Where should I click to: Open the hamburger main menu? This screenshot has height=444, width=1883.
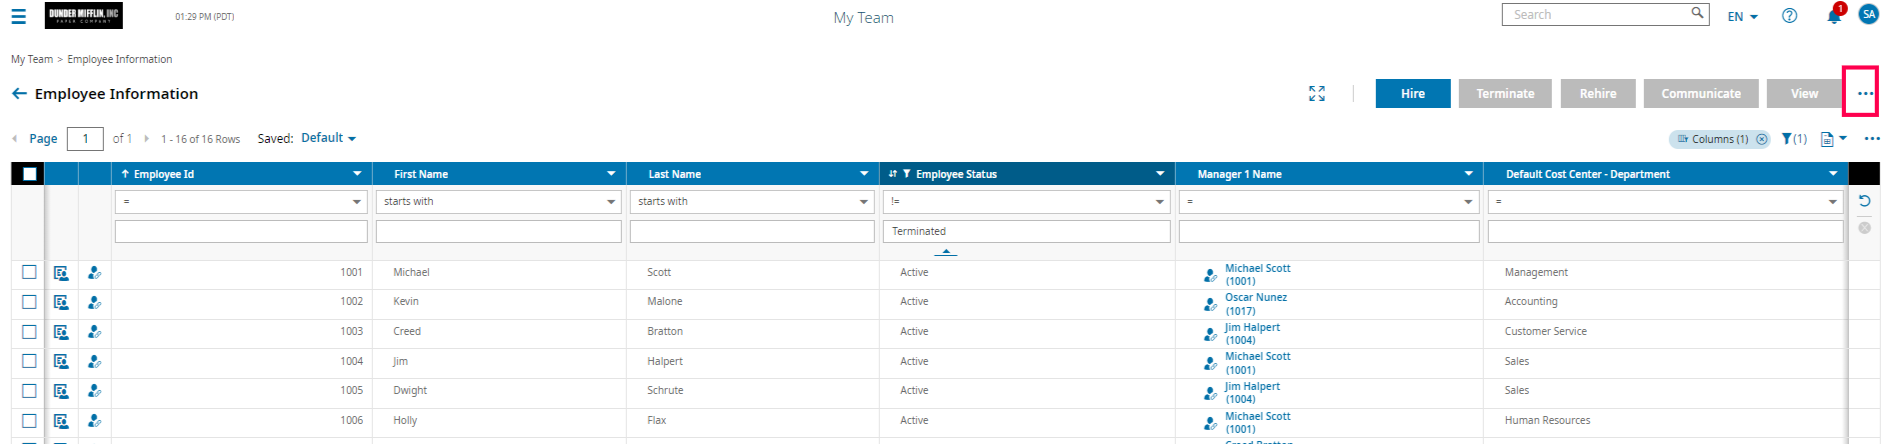(18, 16)
